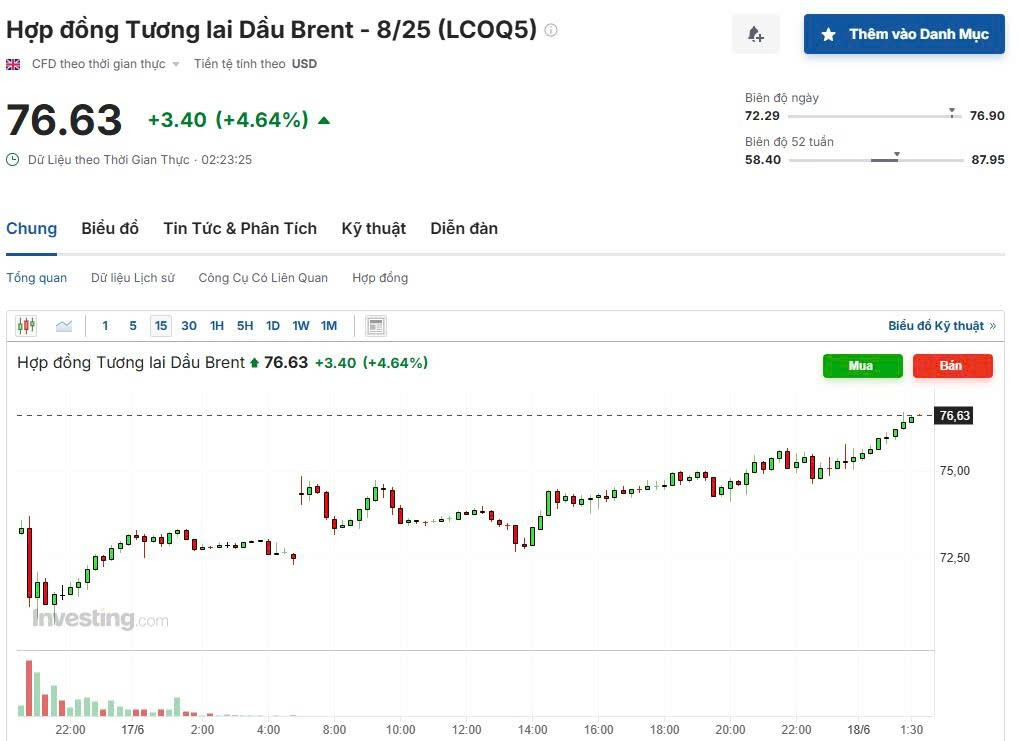Switch chart interval to 1H
This screenshot has width=1019, height=741.
pyautogui.click(x=217, y=325)
